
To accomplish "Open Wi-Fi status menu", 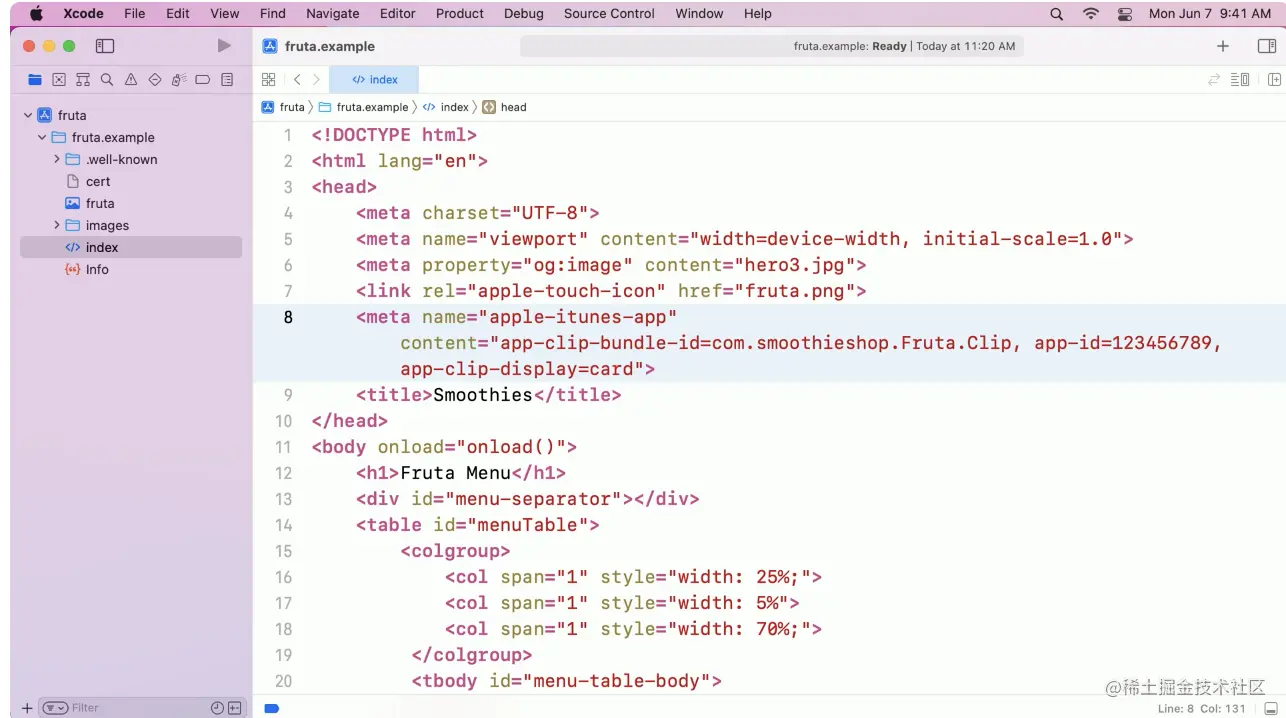I will pyautogui.click(x=1091, y=14).
